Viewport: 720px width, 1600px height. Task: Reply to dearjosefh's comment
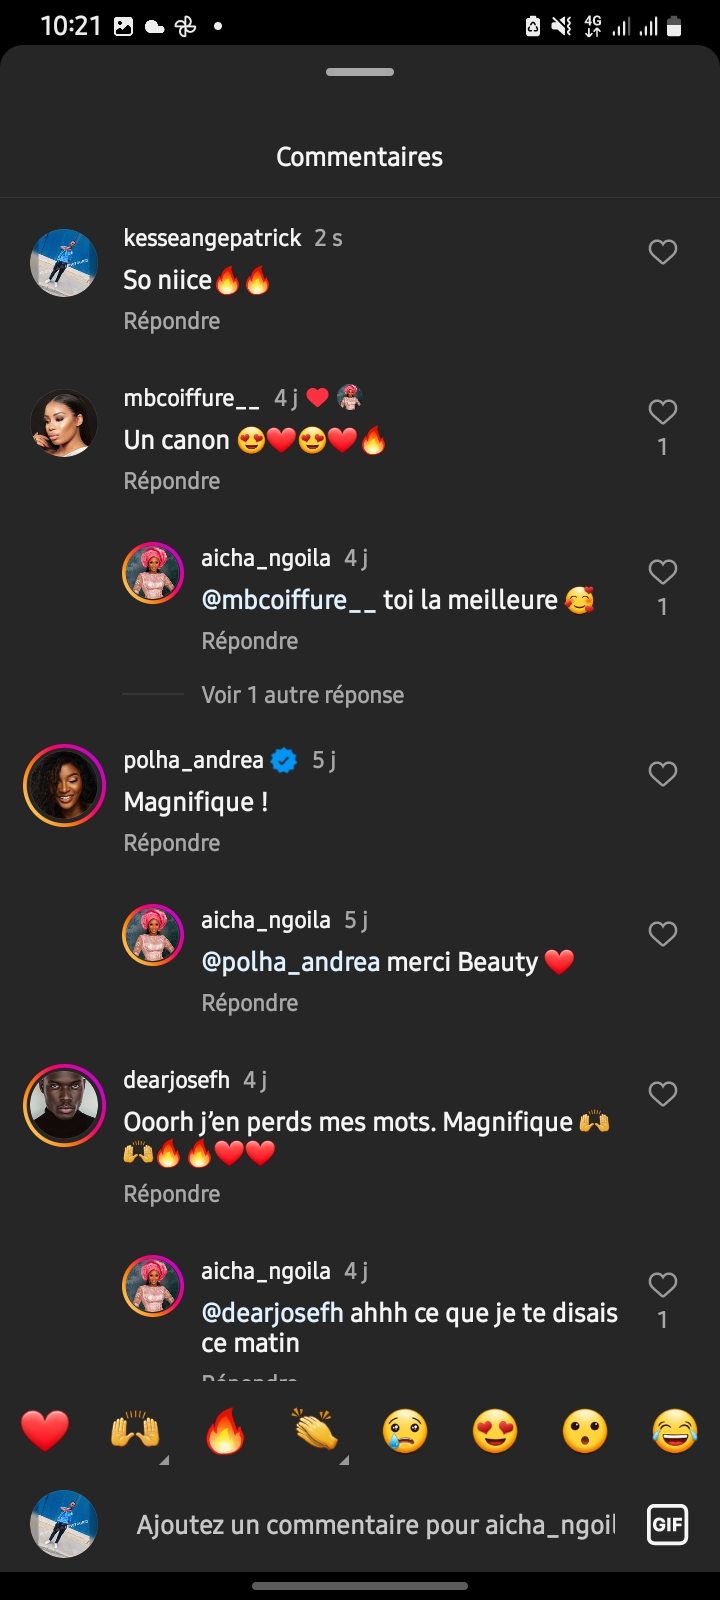point(172,1194)
